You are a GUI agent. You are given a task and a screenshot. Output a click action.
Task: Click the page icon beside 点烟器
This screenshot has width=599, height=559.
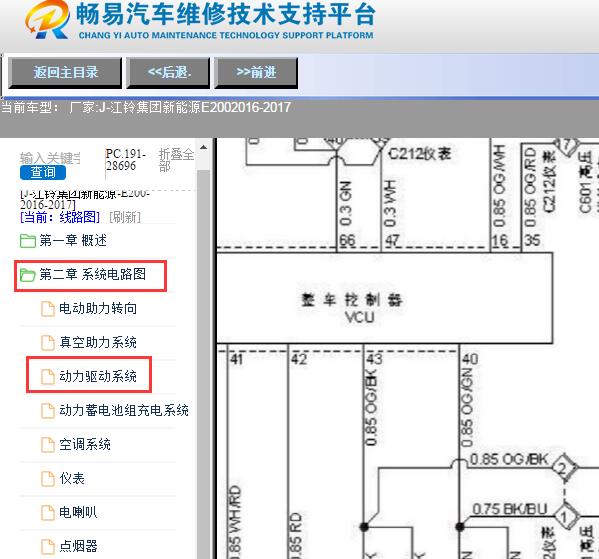click(48, 547)
